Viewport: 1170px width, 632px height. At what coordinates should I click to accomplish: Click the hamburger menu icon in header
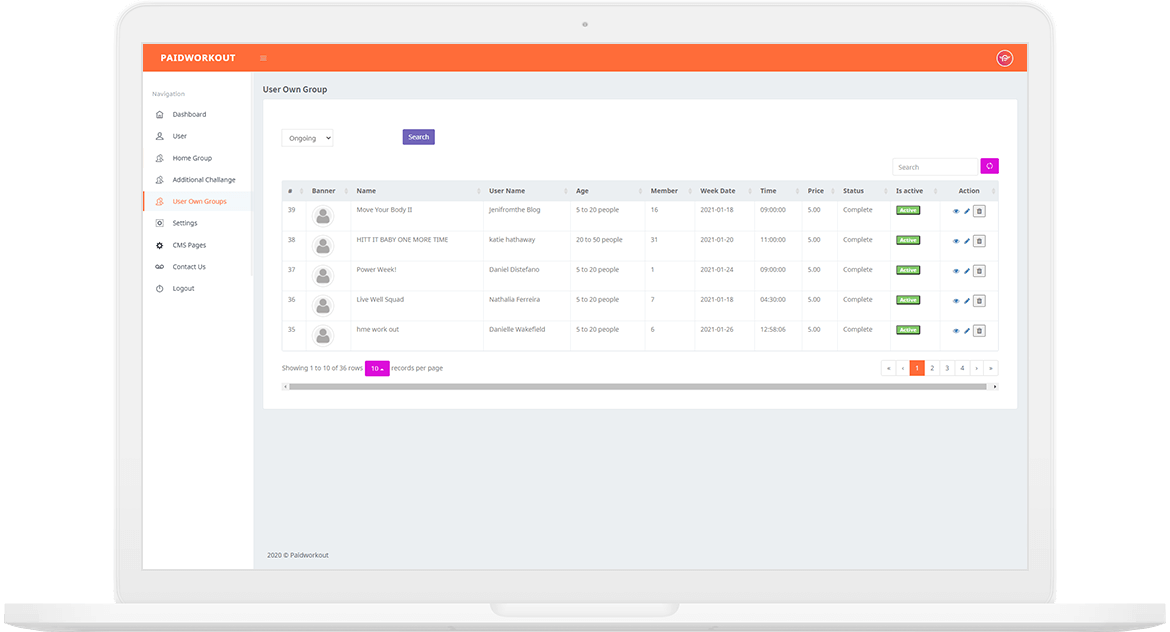pyautogui.click(x=263, y=58)
